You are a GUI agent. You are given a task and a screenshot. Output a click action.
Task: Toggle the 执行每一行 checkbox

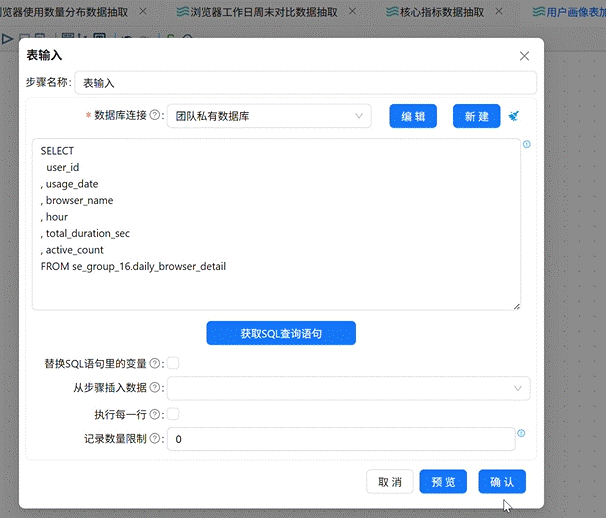coord(173,414)
